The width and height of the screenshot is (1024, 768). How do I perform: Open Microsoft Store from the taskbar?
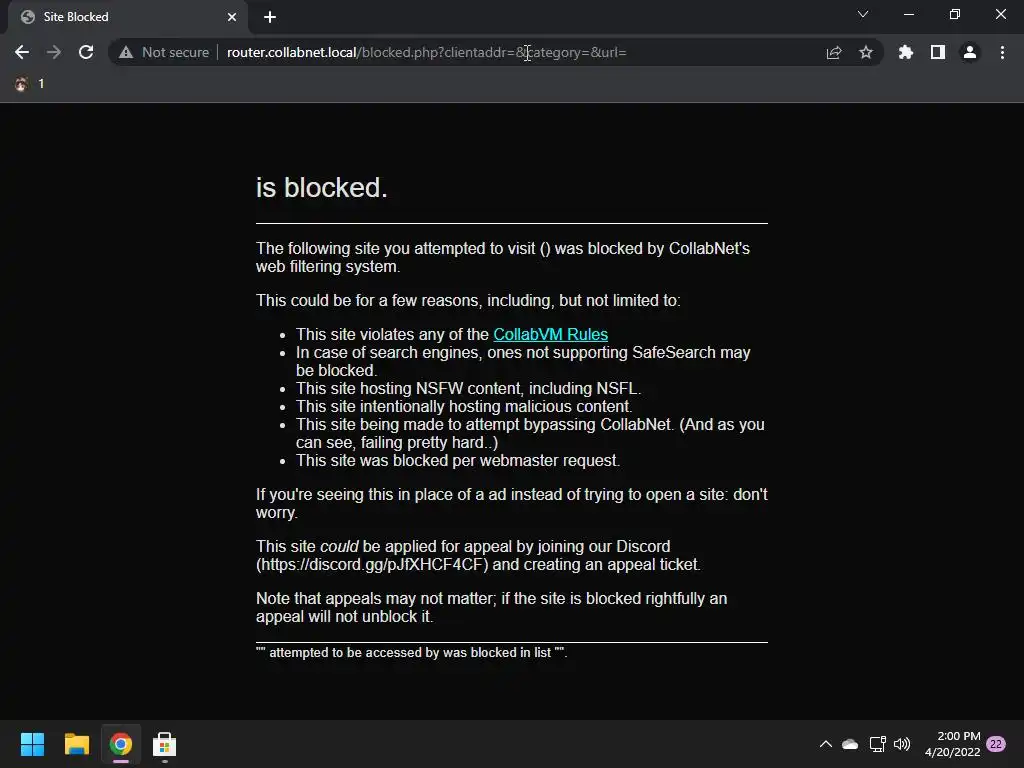click(x=165, y=744)
